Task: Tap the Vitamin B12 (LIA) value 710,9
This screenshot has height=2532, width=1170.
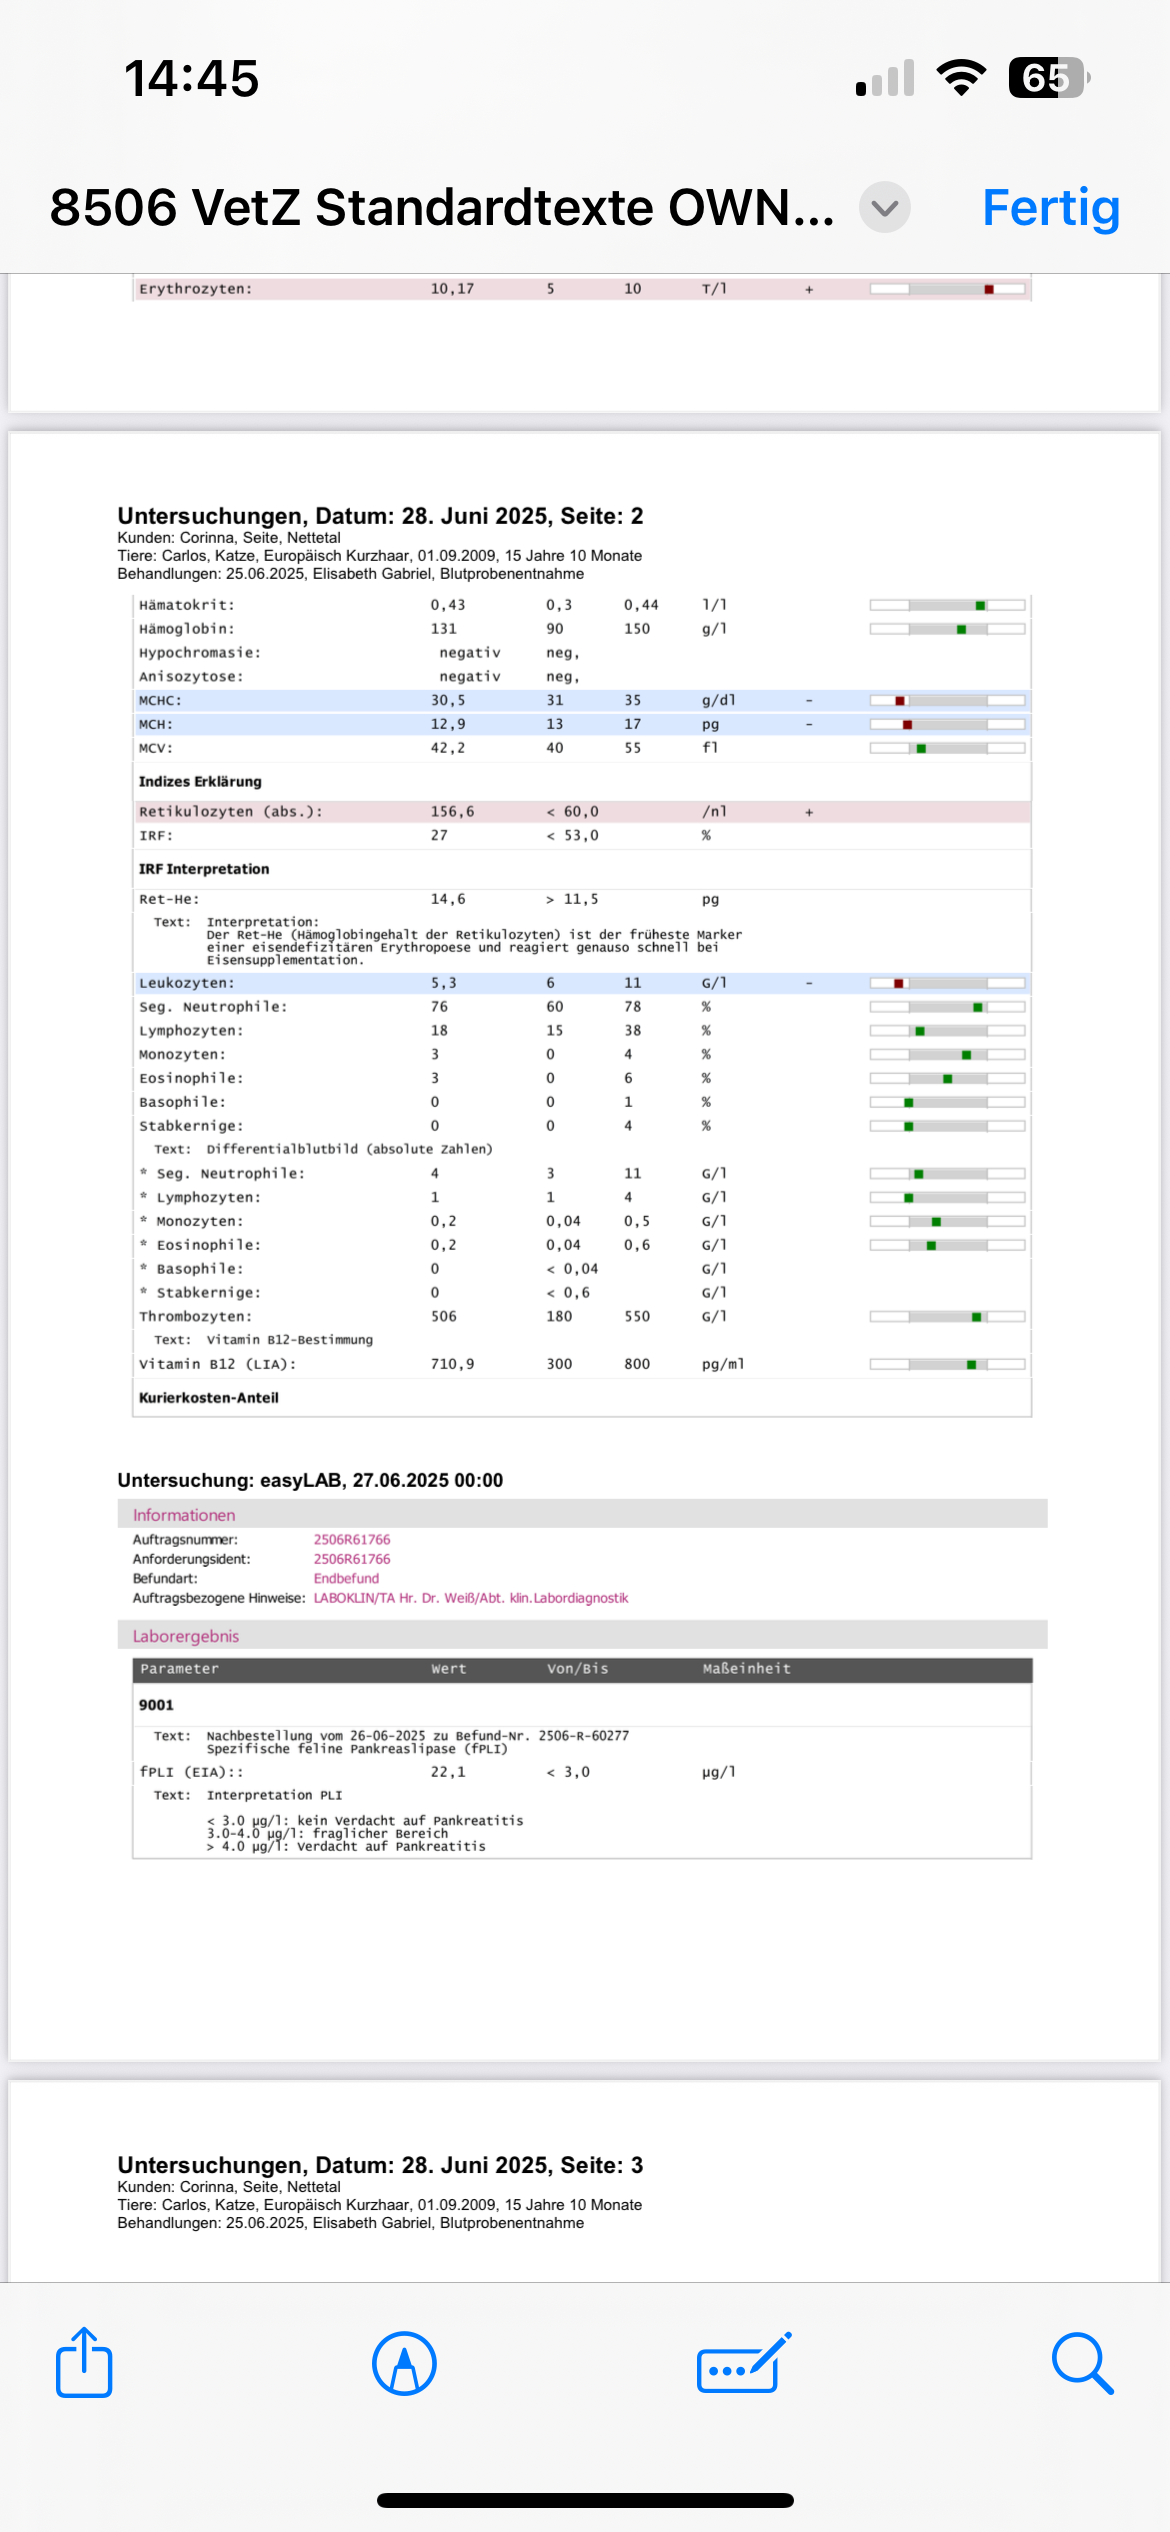Action: point(452,1364)
